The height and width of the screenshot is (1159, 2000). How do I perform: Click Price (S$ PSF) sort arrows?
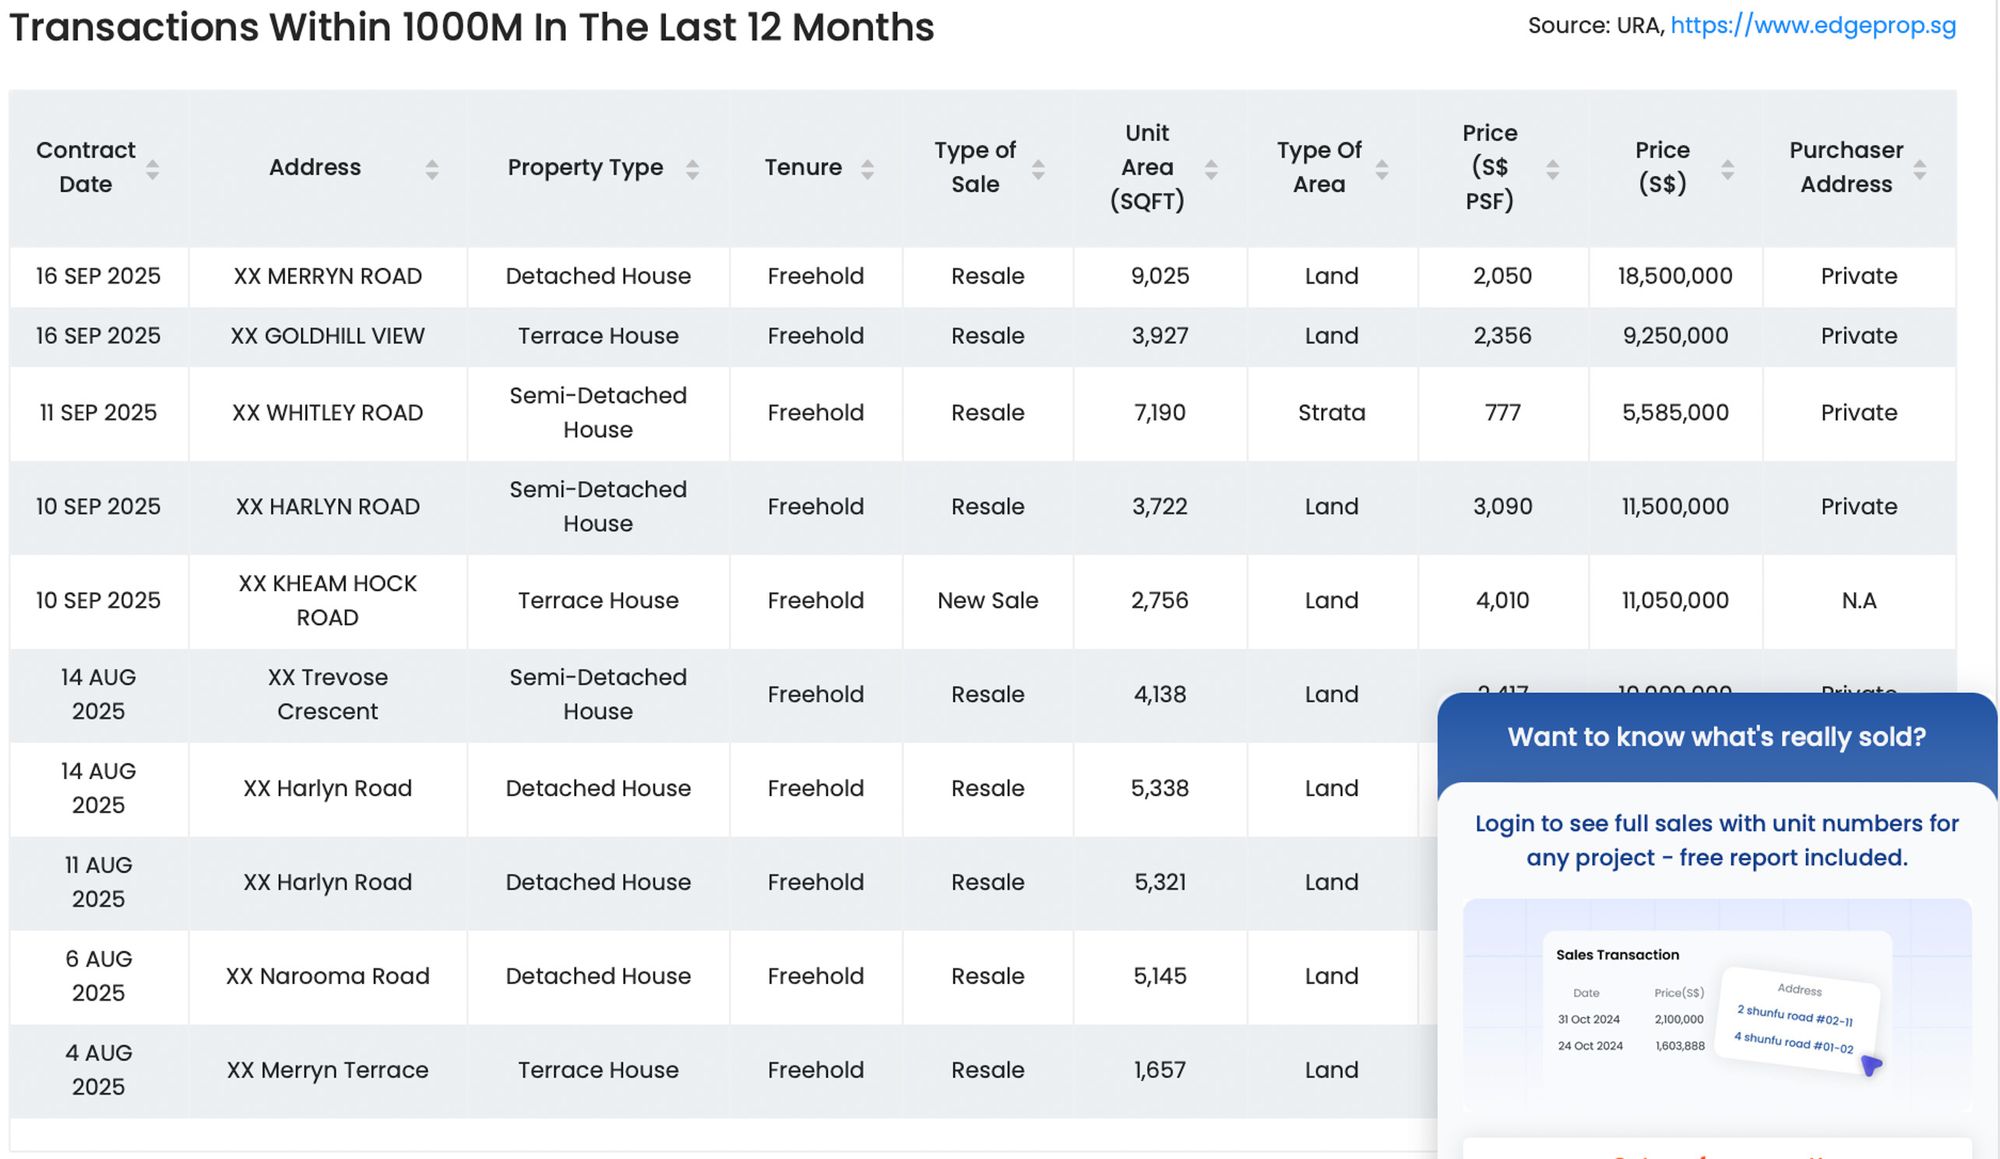(1553, 169)
